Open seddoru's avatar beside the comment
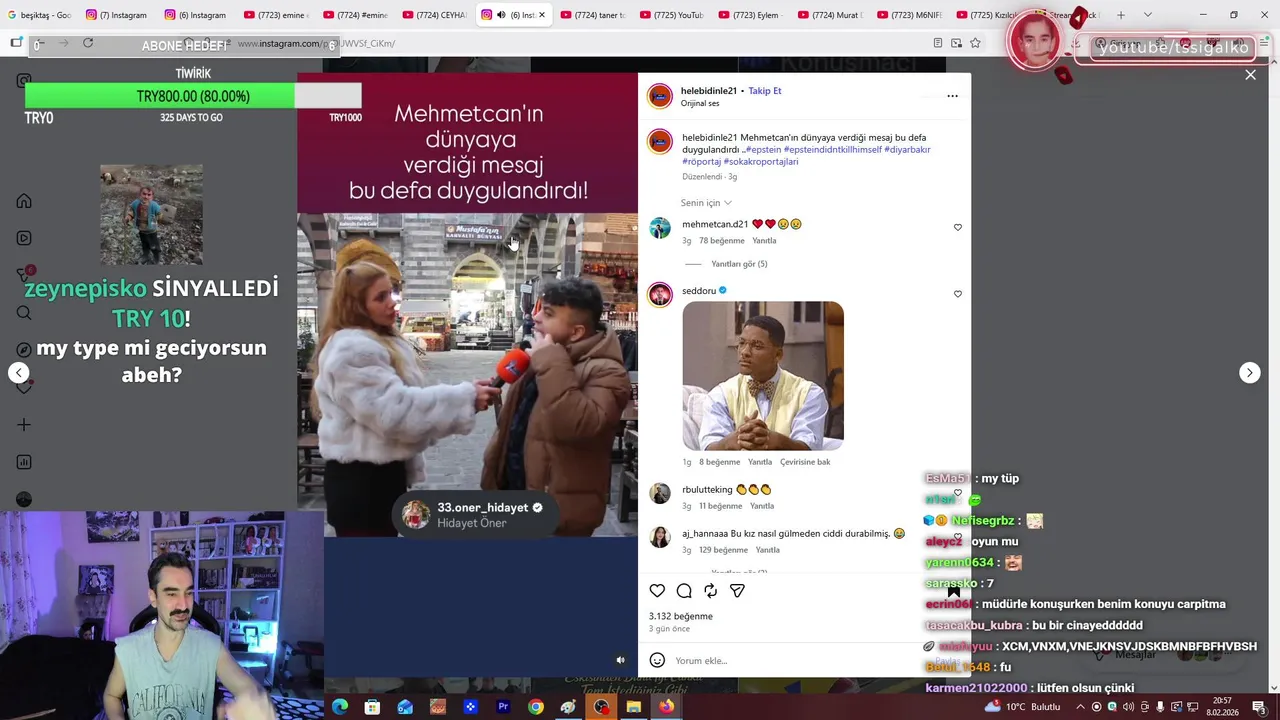 660,294
